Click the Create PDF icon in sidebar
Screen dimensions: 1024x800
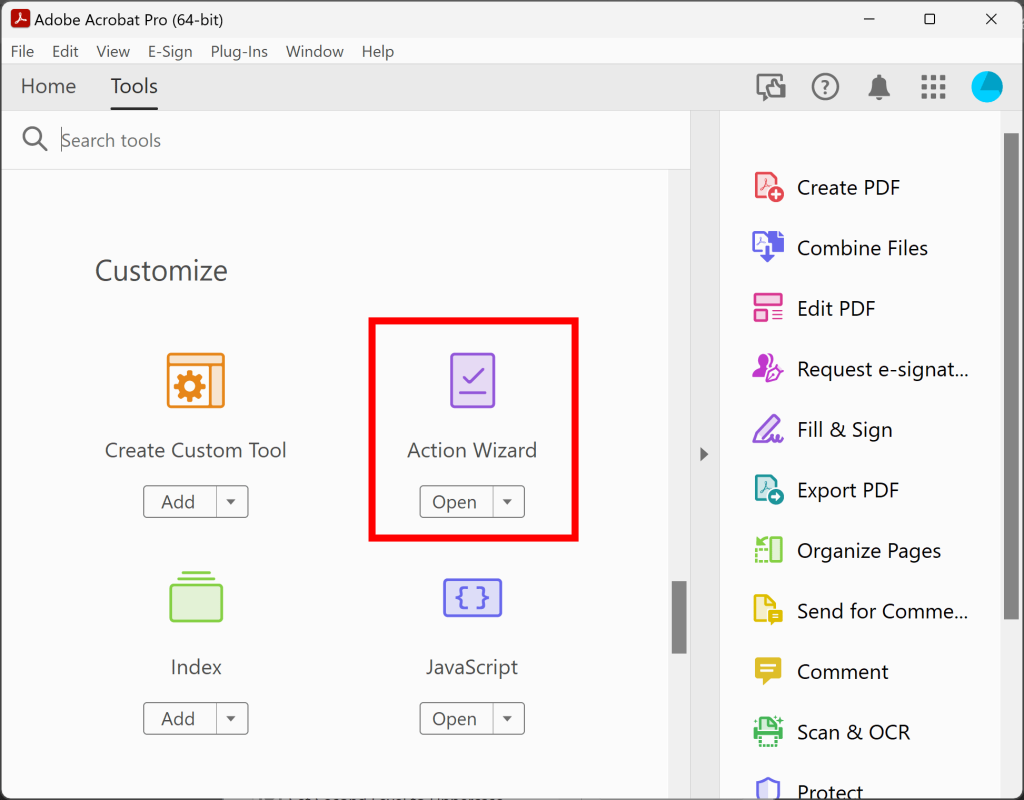pyautogui.click(x=768, y=187)
